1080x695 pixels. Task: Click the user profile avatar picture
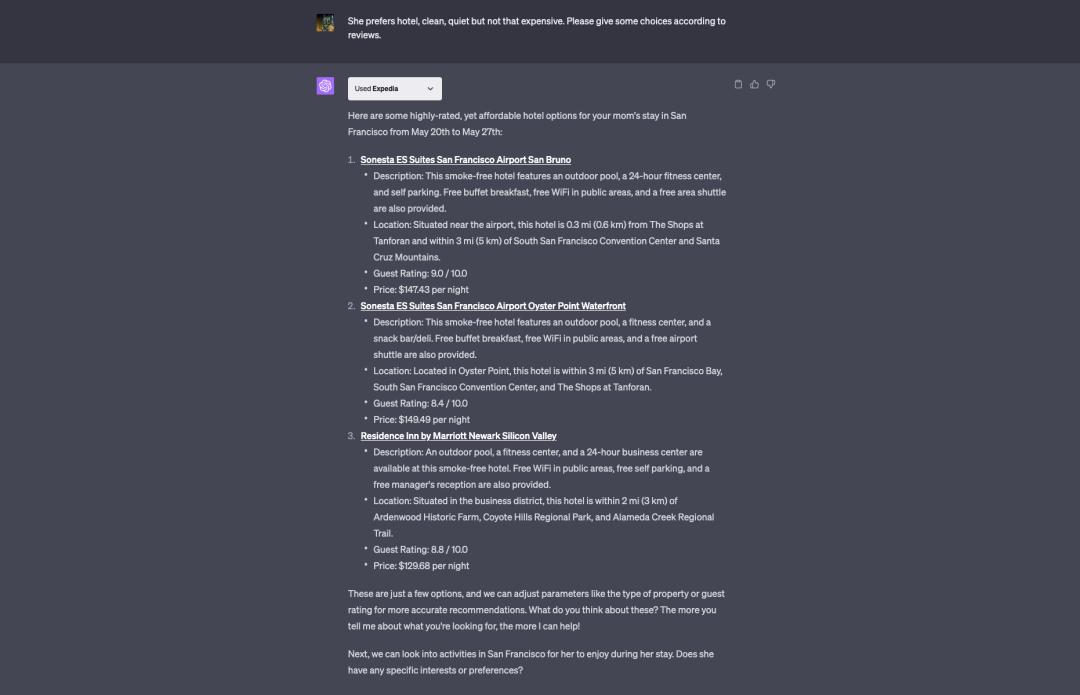click(x=325, y=23)
